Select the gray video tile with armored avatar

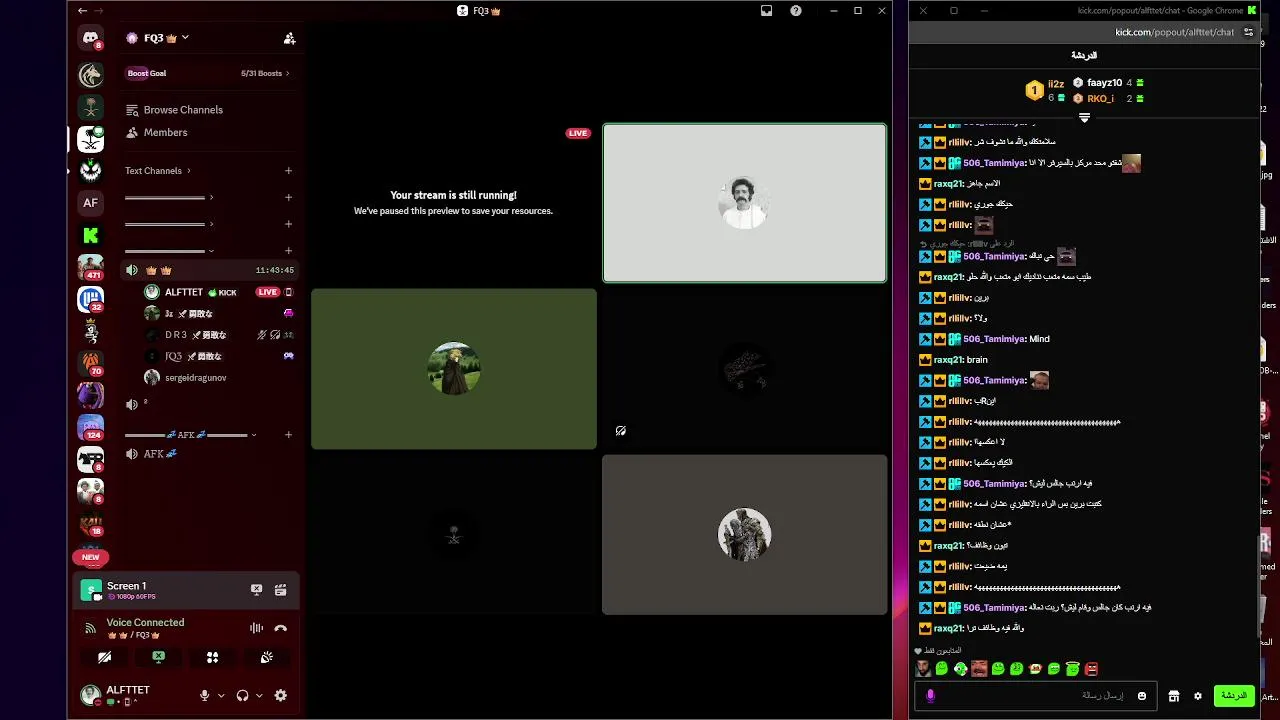[x=744, y=534]
